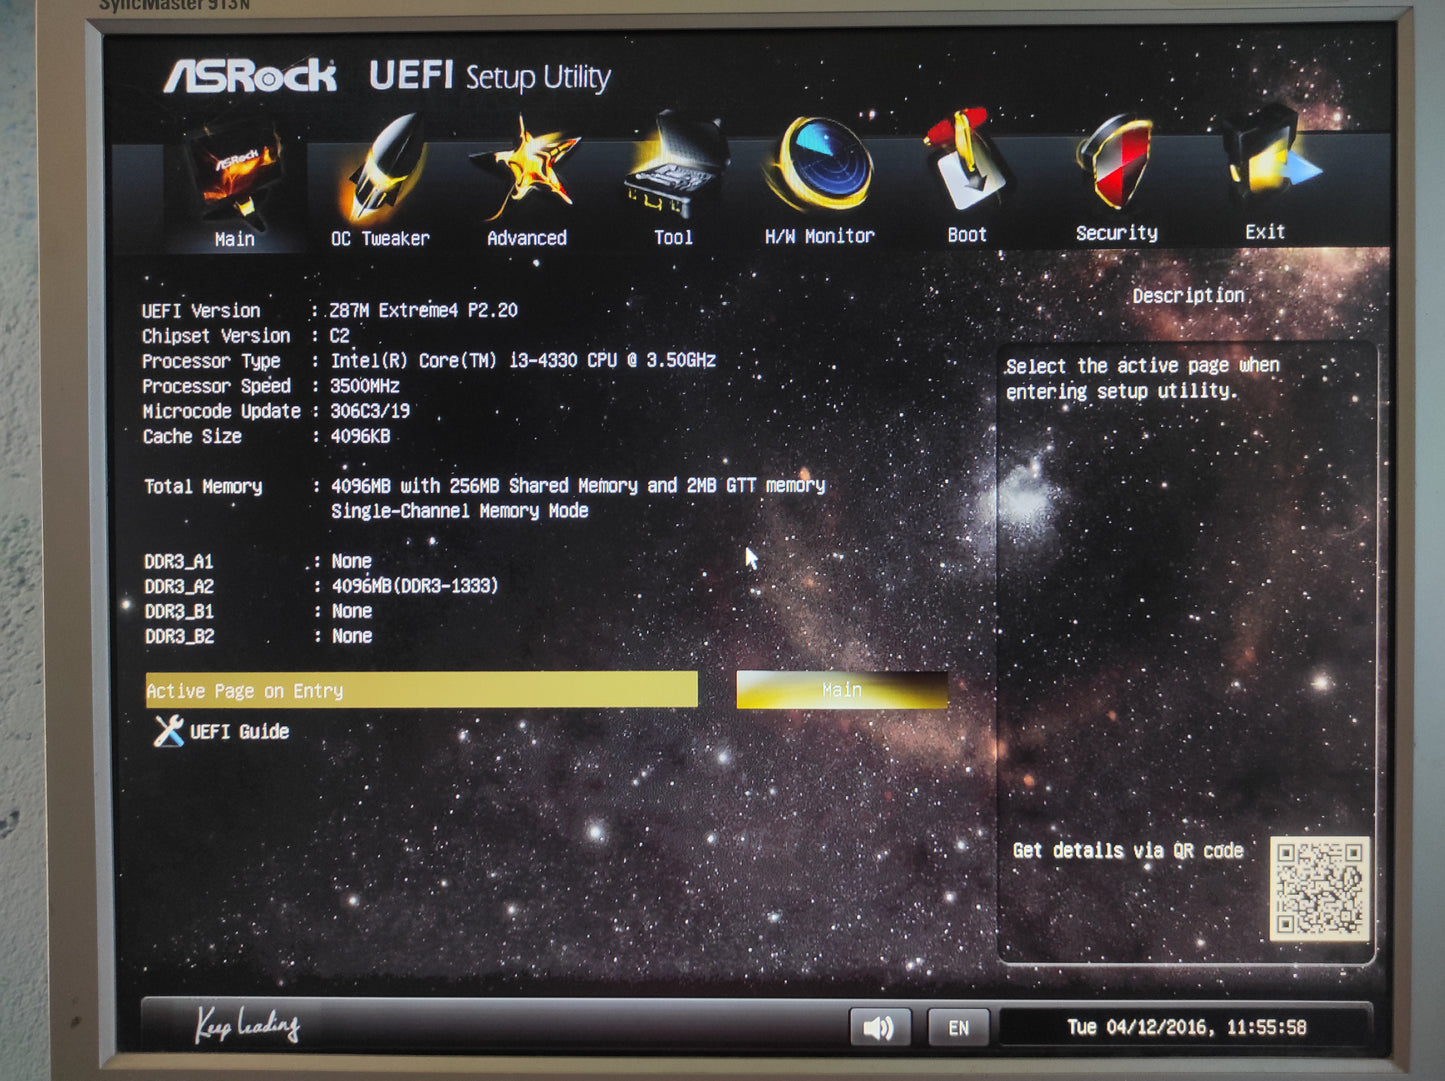Click the Chipset Version C2 value

[340, 336]
